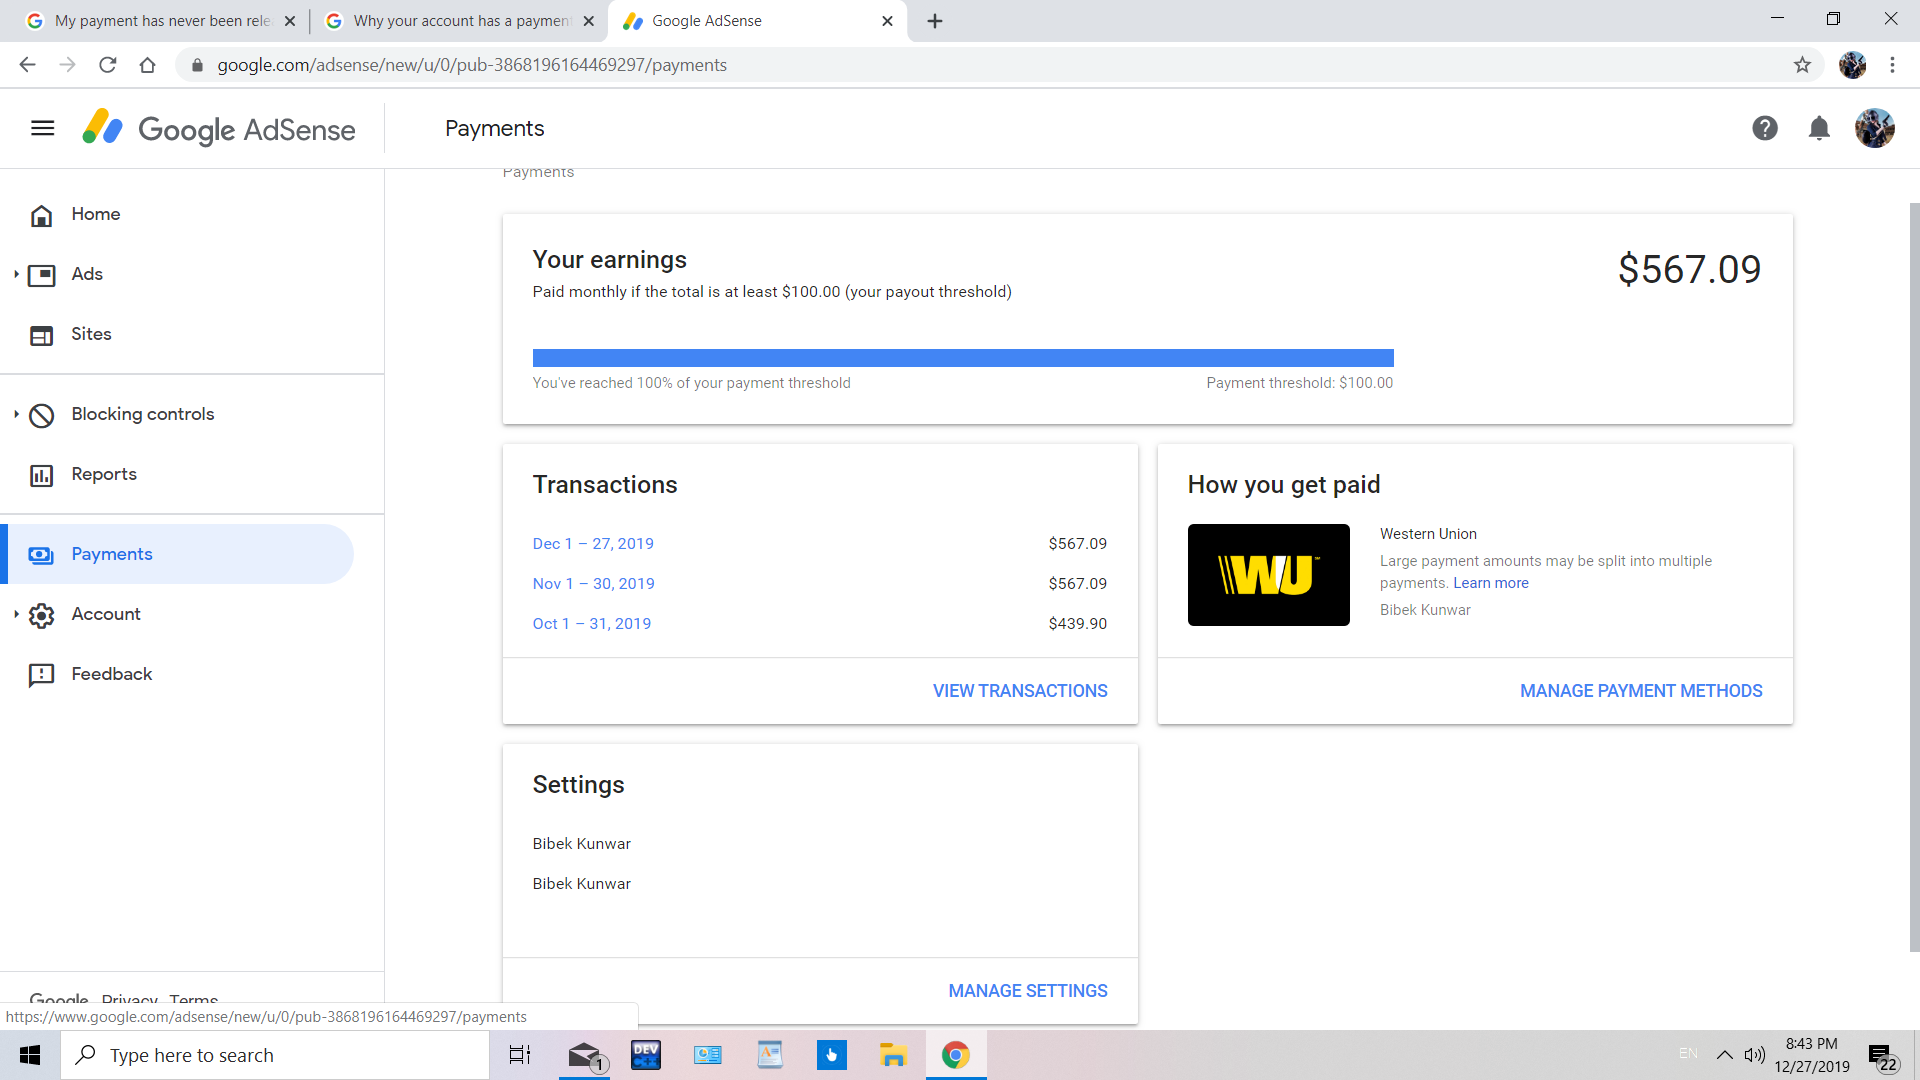Expand the Ads sidebar section
Viewport: 1920px width, 1080px height.
pyautogui.click(x=16, y=274)
